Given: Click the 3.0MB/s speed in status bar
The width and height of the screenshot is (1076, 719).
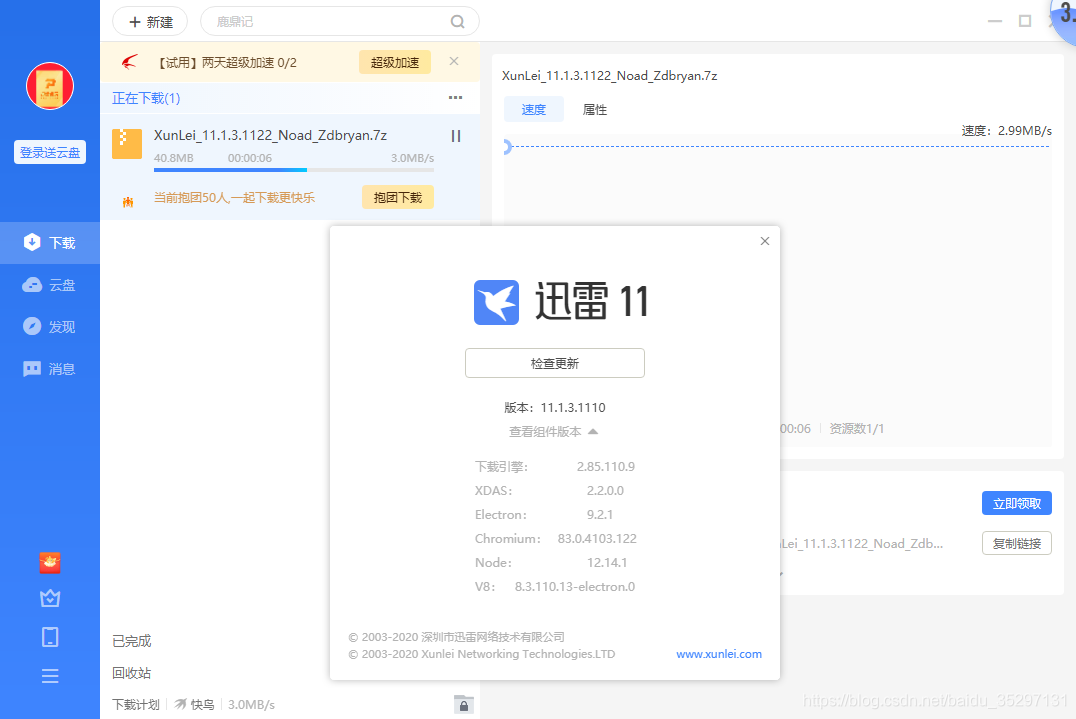Looking at the screenshot, I should (x=251, y=705).
